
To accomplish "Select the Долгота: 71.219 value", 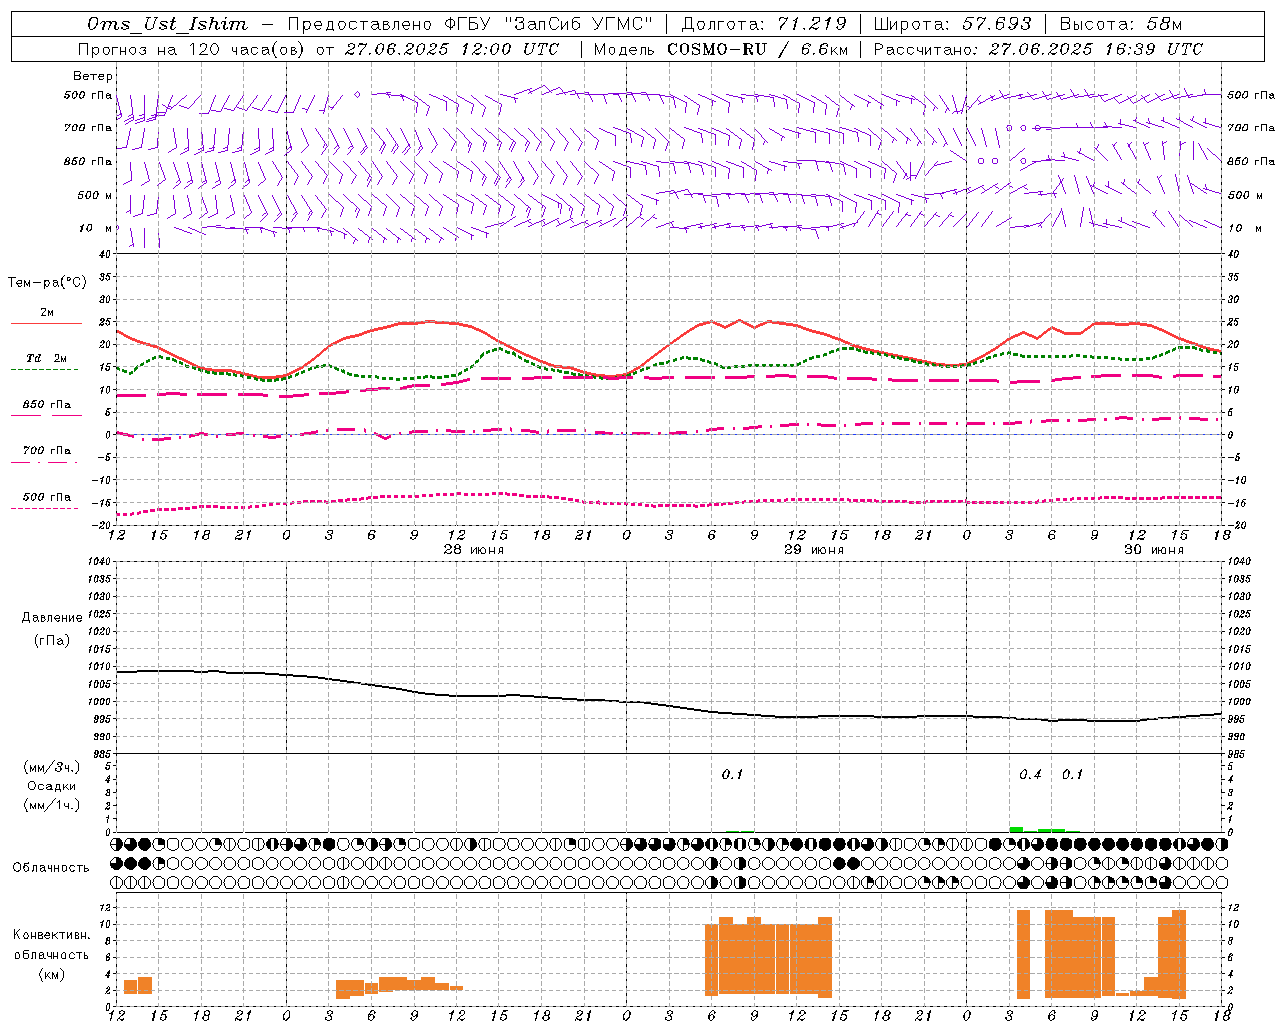I will [764, 24].
